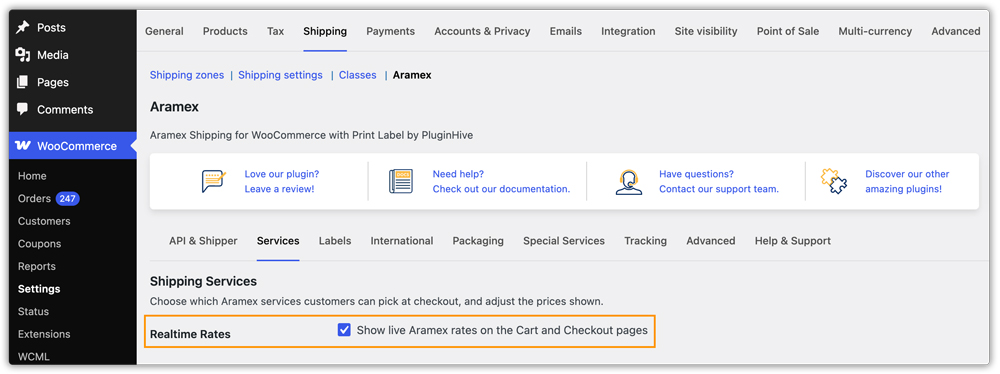Click the Shipping Services heading

click(x=203, y=281)
